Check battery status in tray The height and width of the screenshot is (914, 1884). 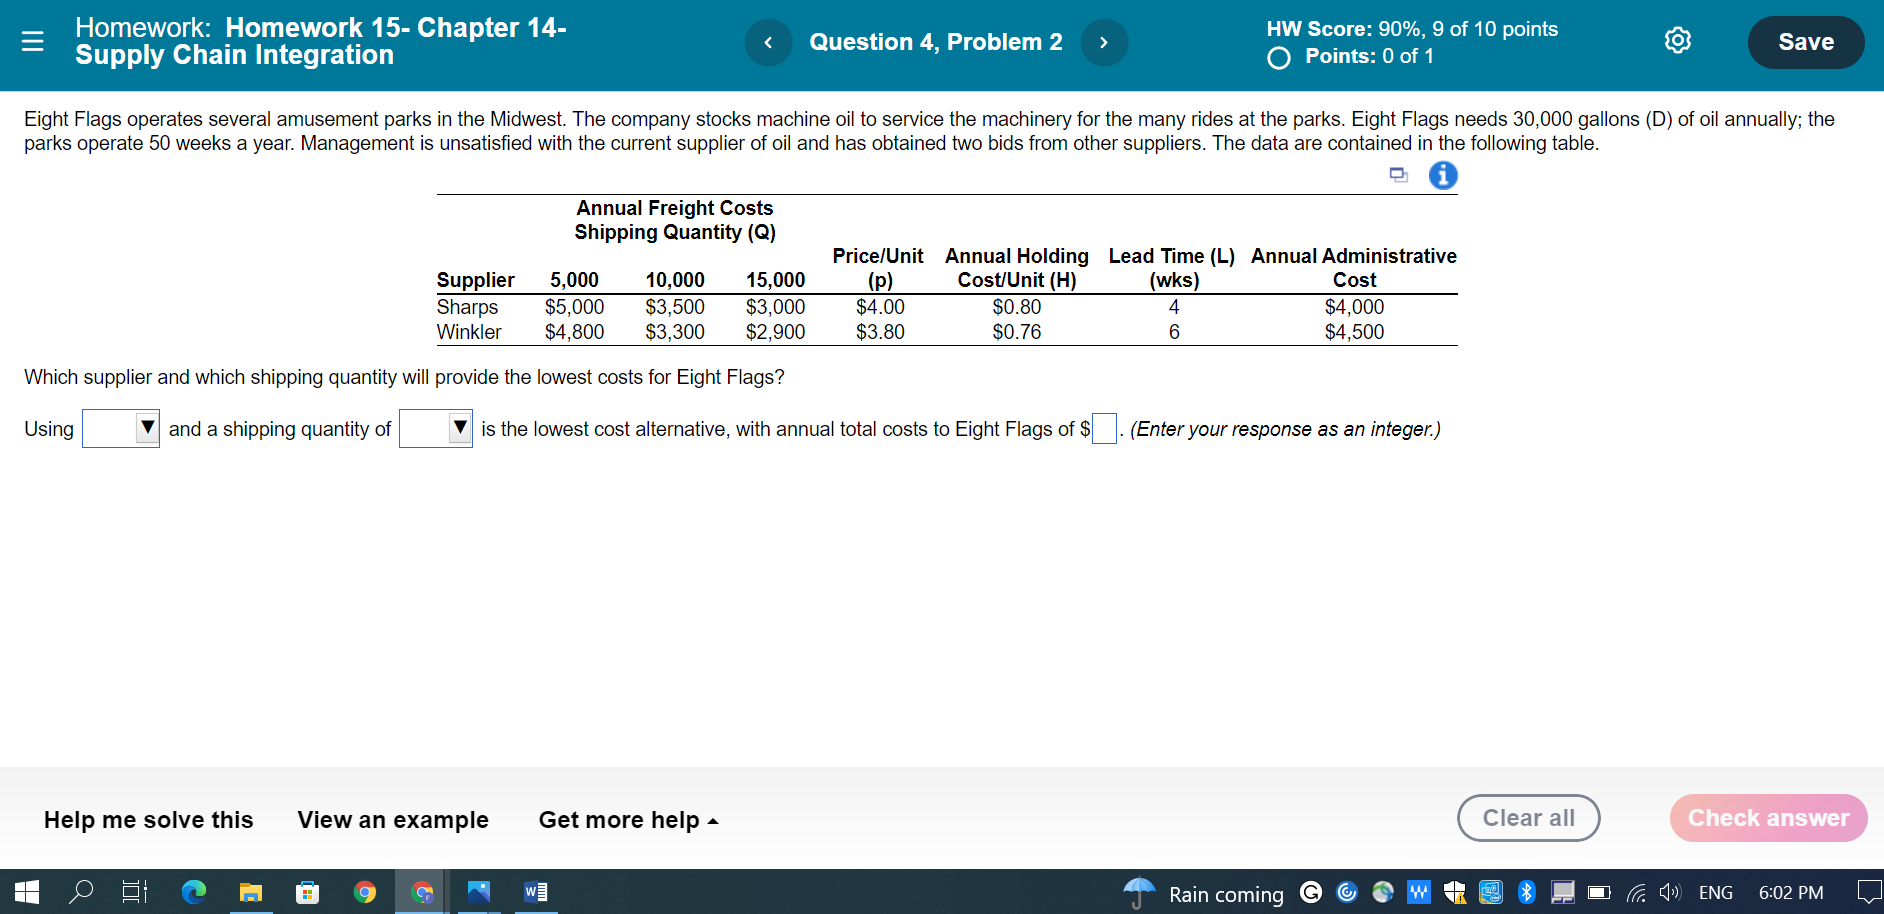pyautogui.click(x=1599, y=892)
